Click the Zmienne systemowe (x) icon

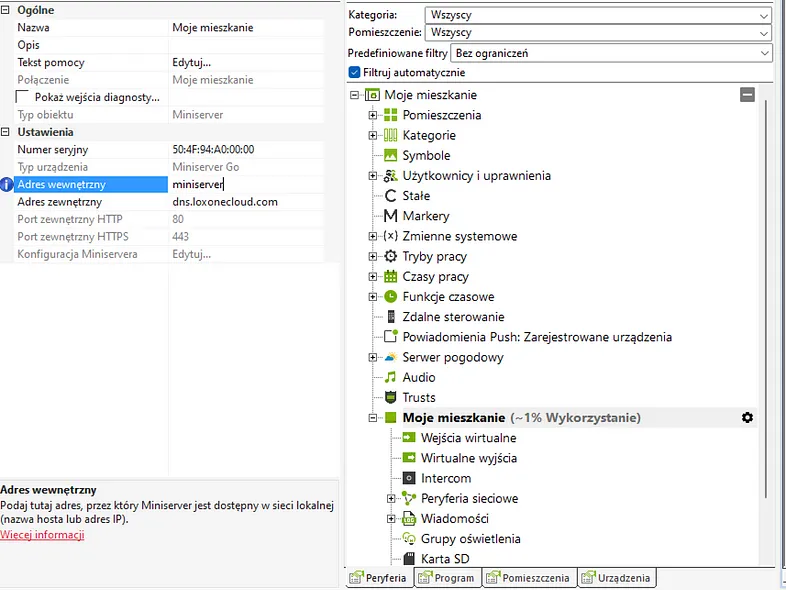(x=390, y=236)
